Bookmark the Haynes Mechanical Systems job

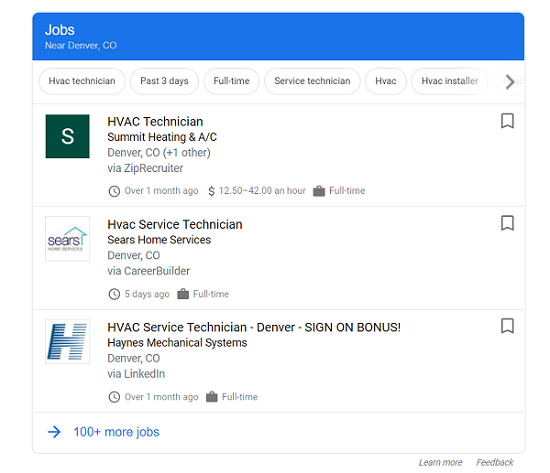[507, 326]
